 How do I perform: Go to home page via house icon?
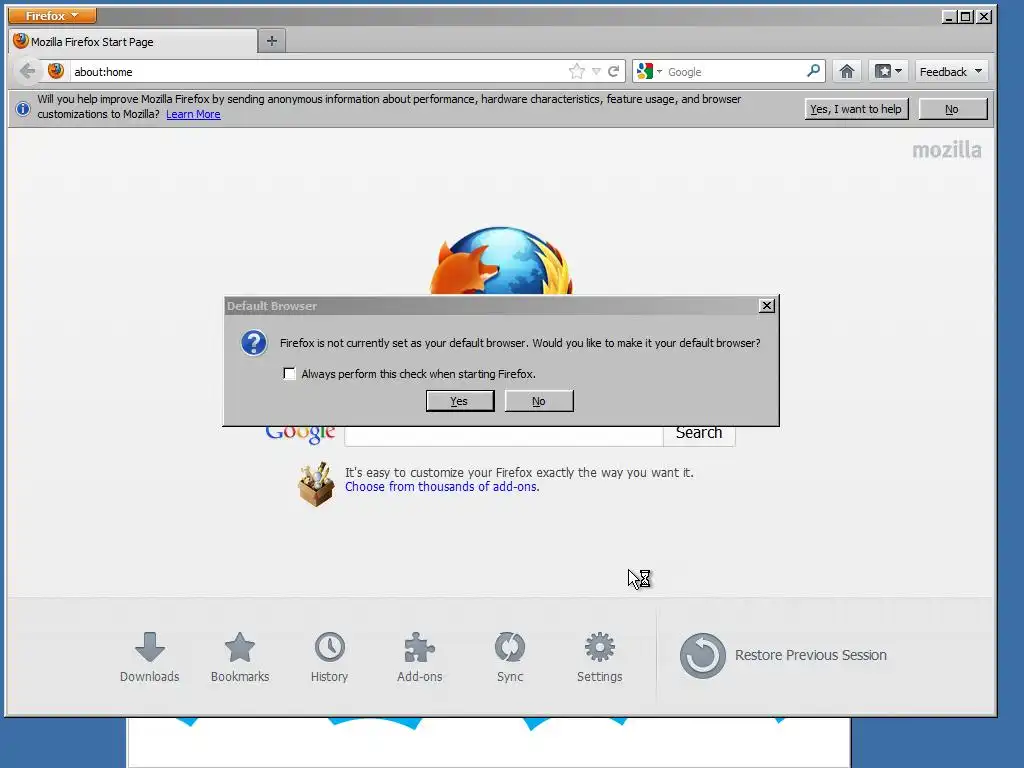coord(846,71)
